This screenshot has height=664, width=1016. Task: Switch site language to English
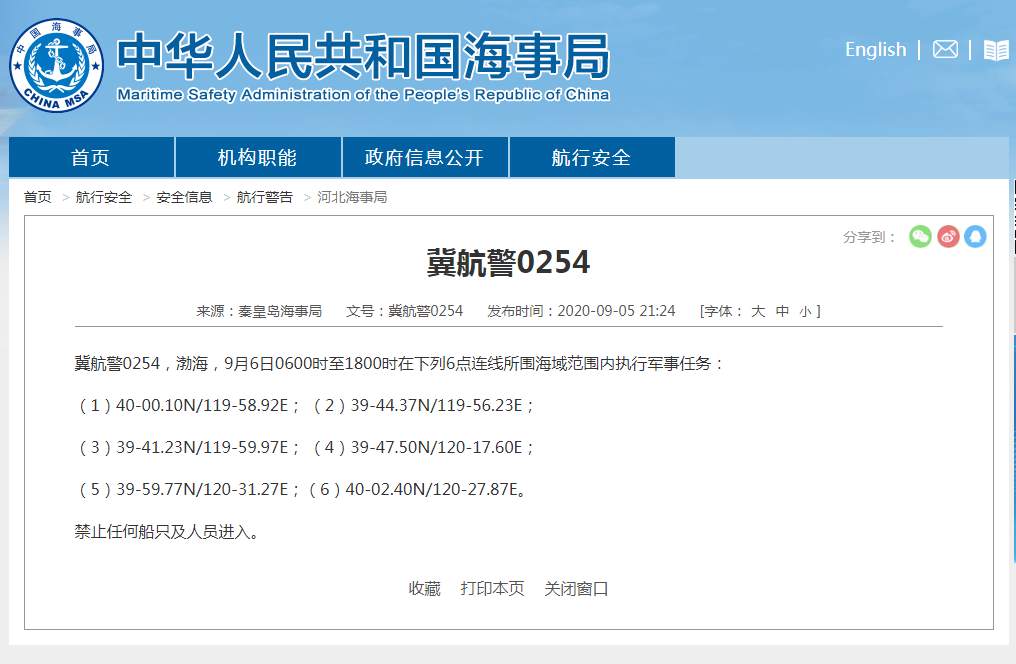[875, 49]
